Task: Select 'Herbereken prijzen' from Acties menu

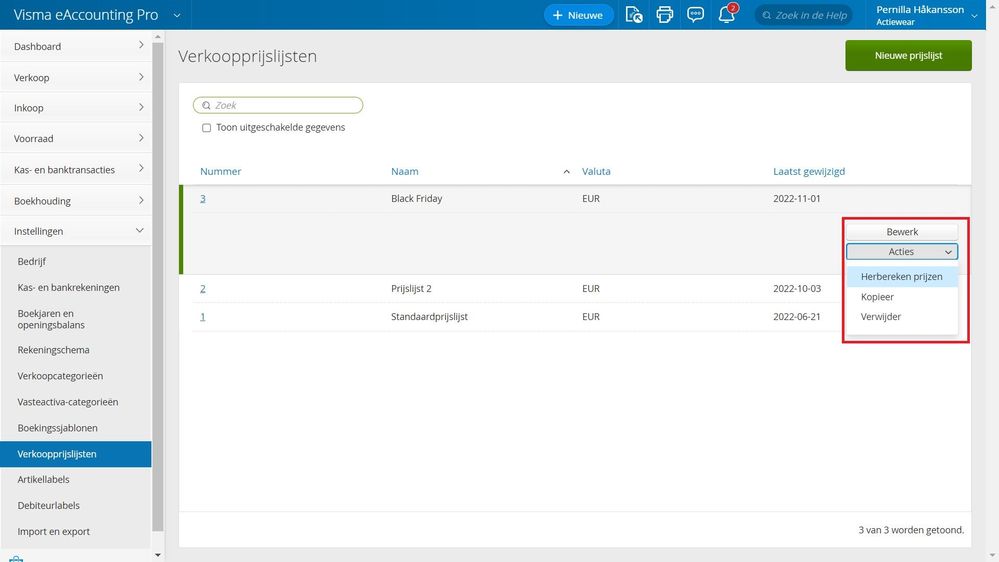Action: tap(901, 277)
